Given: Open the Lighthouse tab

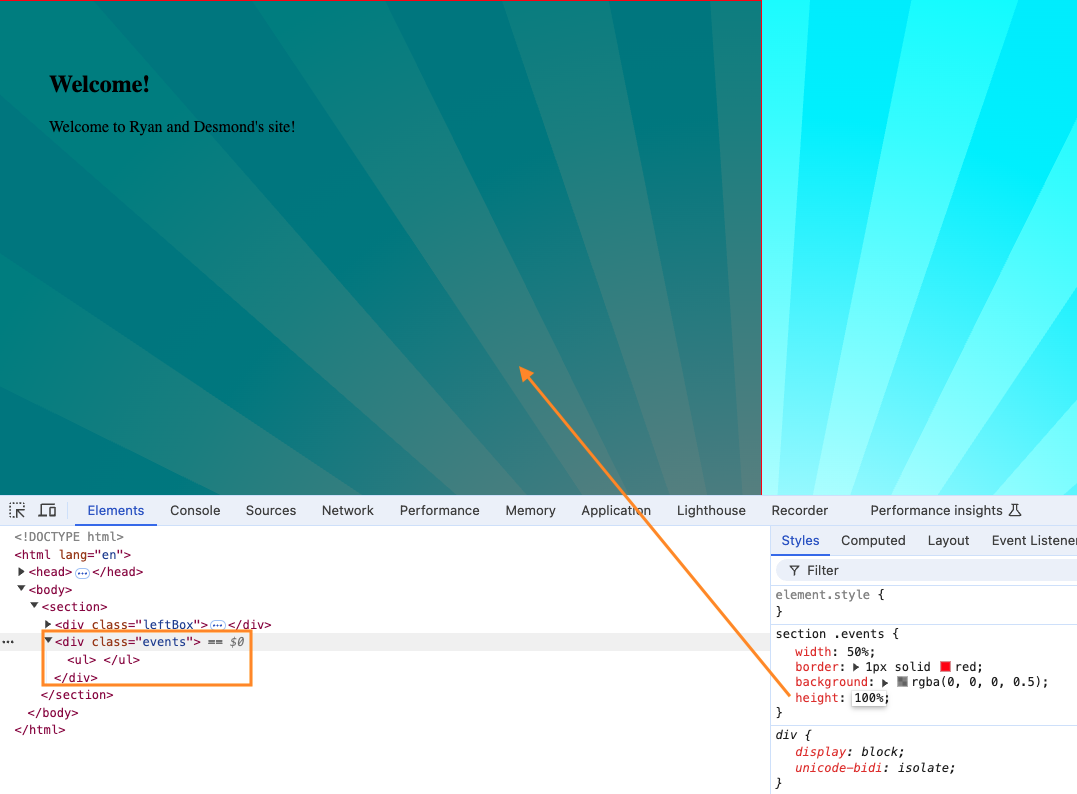Looking at the screenshot, I should click(711, 510).
